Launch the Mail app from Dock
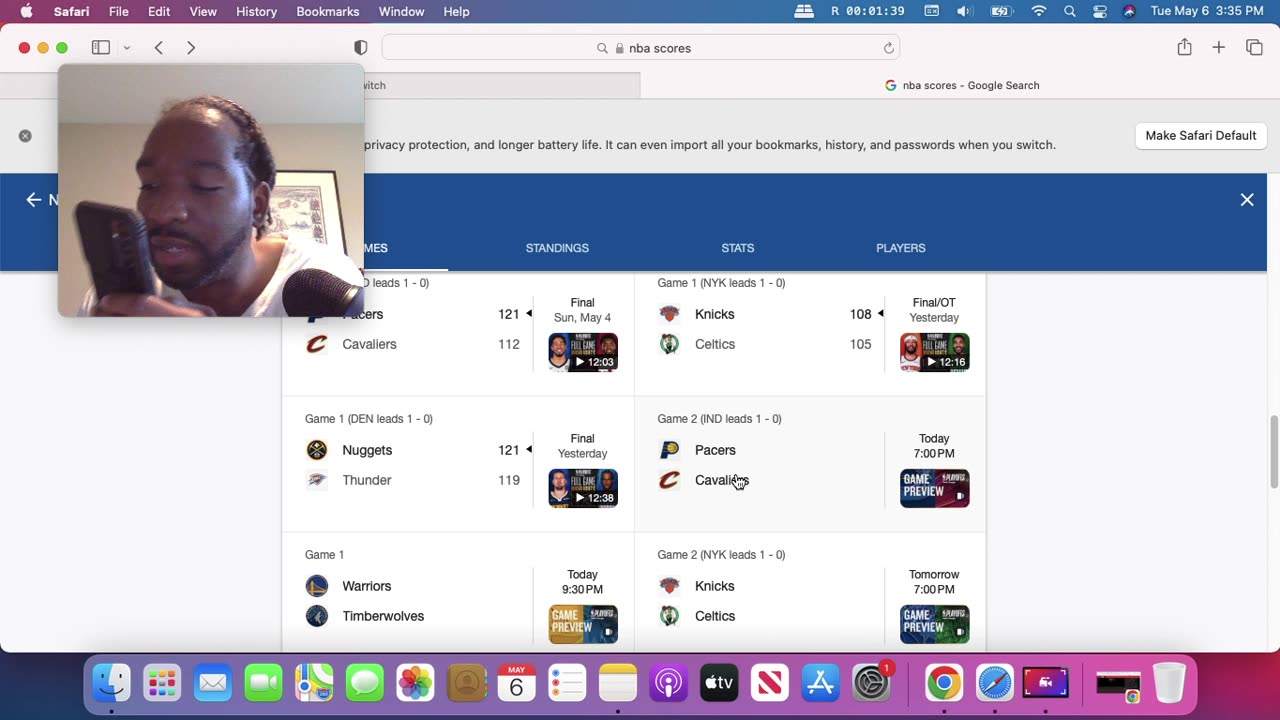The width and height of the screenshot is (1280, 720). (213, 684)
